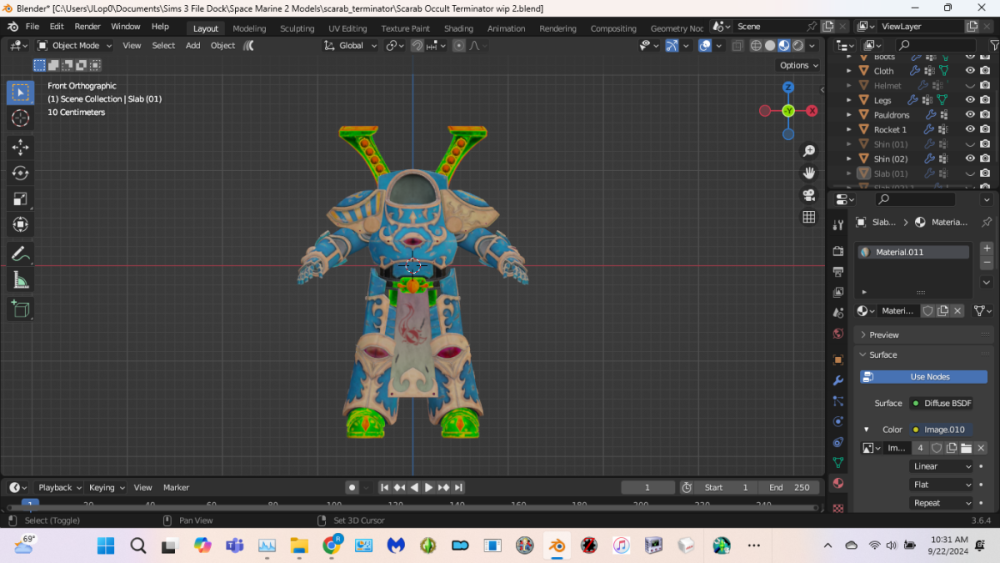The width and height of the screenshot is (1000, 563).
Task: Hide the Legs object with eye icon
Action: coord(969,100)
